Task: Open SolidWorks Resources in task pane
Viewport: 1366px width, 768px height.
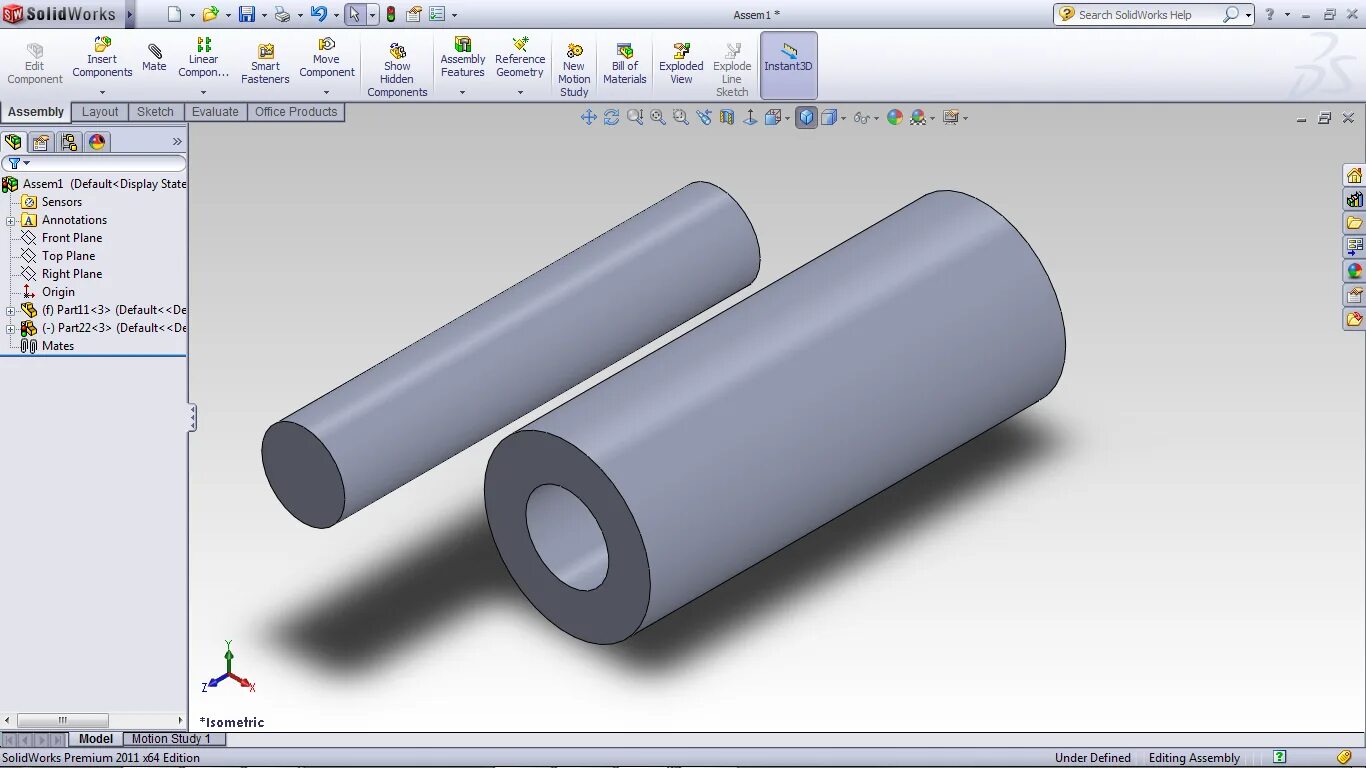Action: [x=1354, y=176]
